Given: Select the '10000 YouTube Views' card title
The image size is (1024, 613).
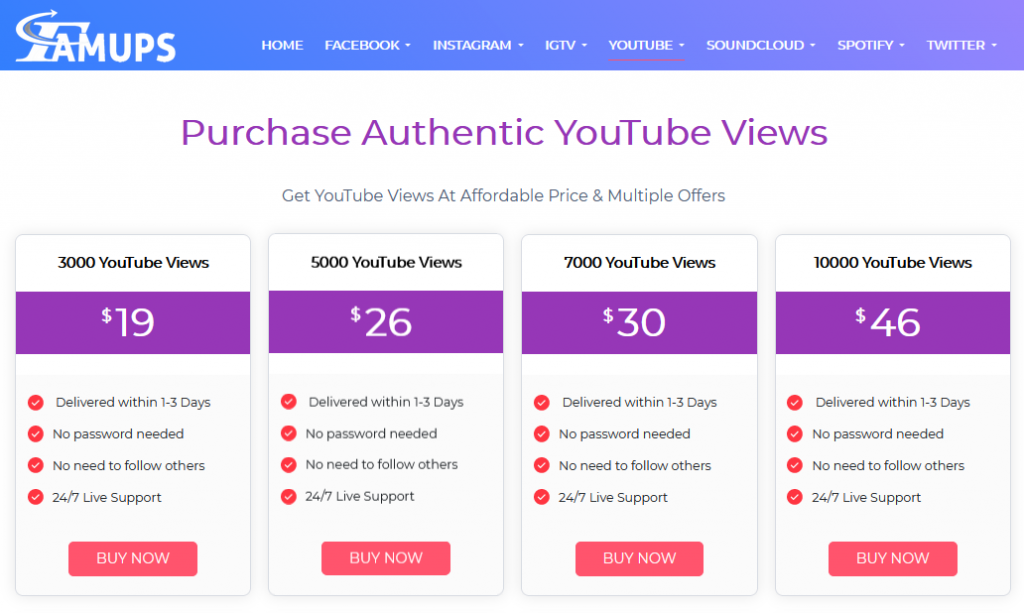Looking at the screenshot, I should 893,262.
